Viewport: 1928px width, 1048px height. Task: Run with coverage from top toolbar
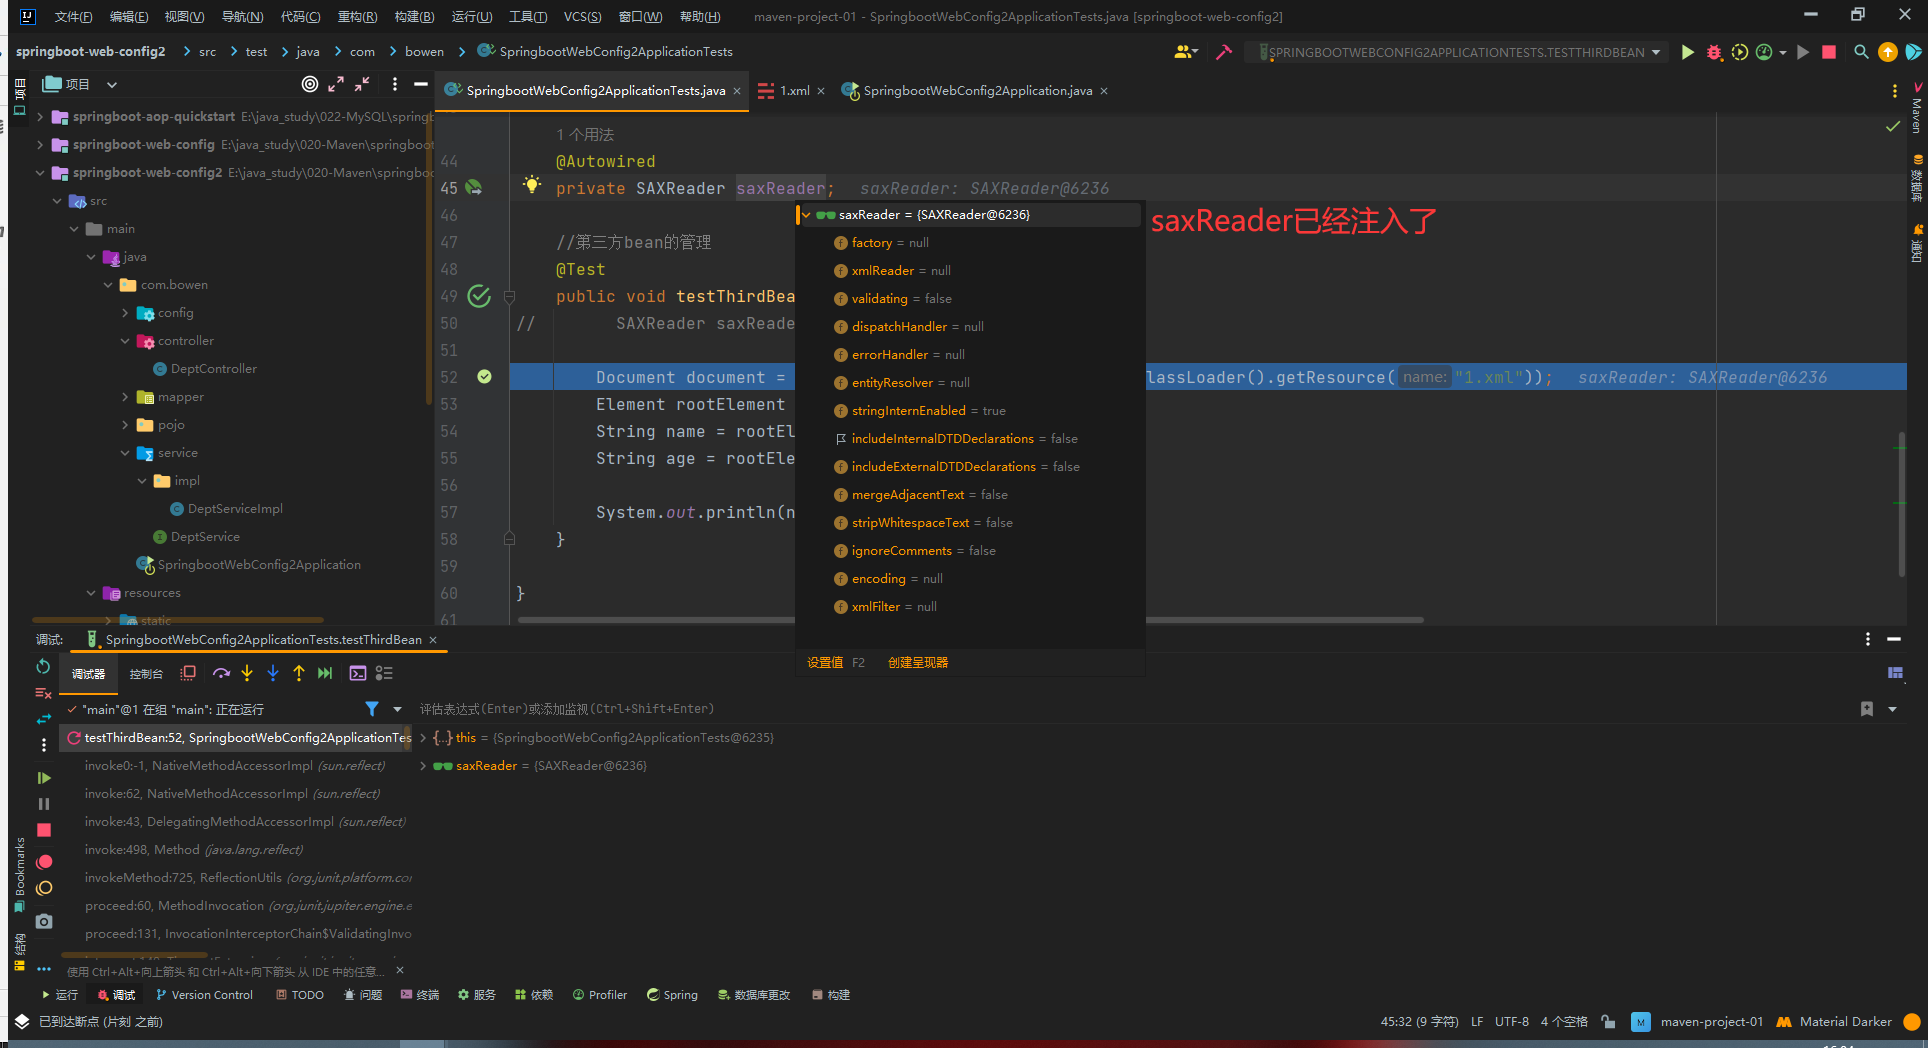click(x=1740, y=52)
